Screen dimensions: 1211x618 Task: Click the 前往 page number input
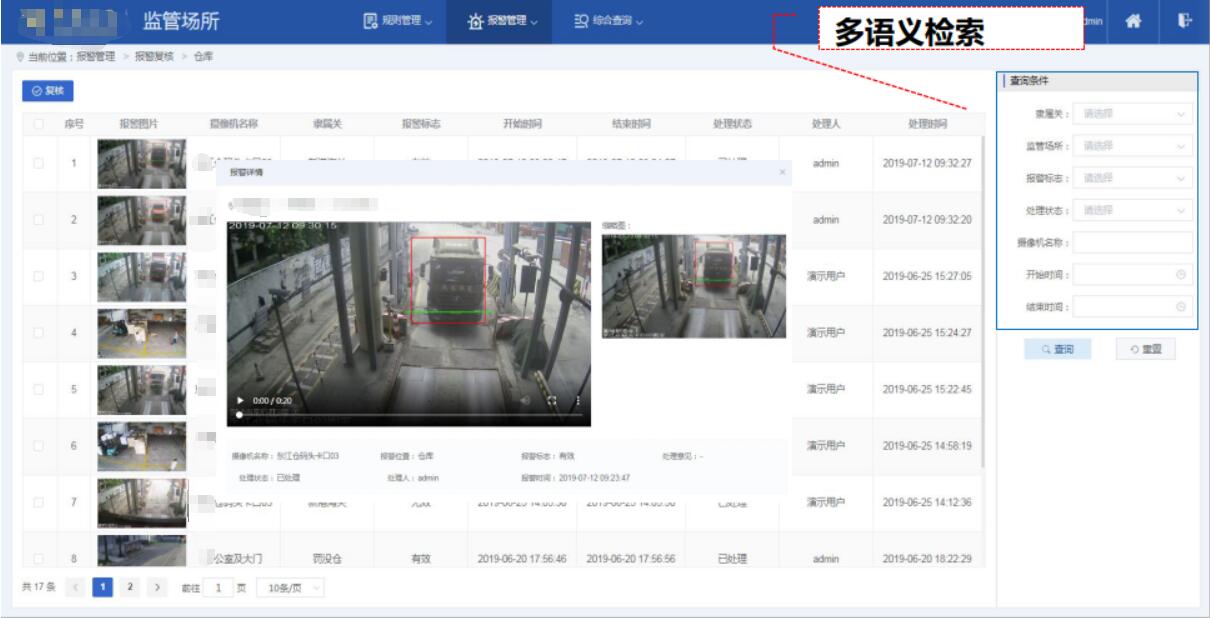[218, 588]
